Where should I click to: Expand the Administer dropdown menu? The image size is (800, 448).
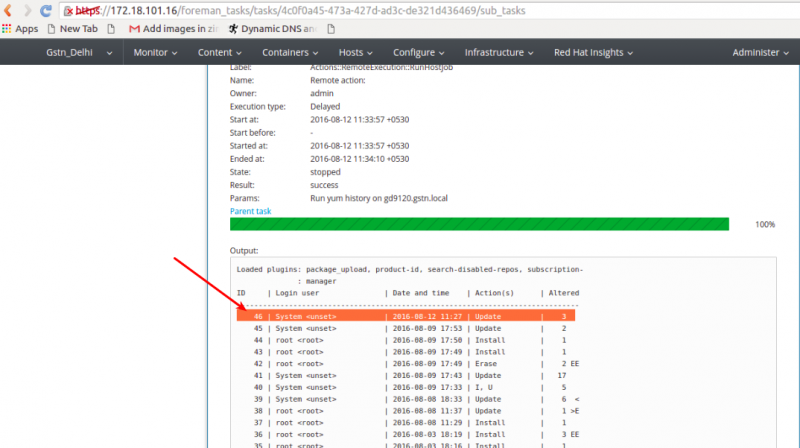760,53
